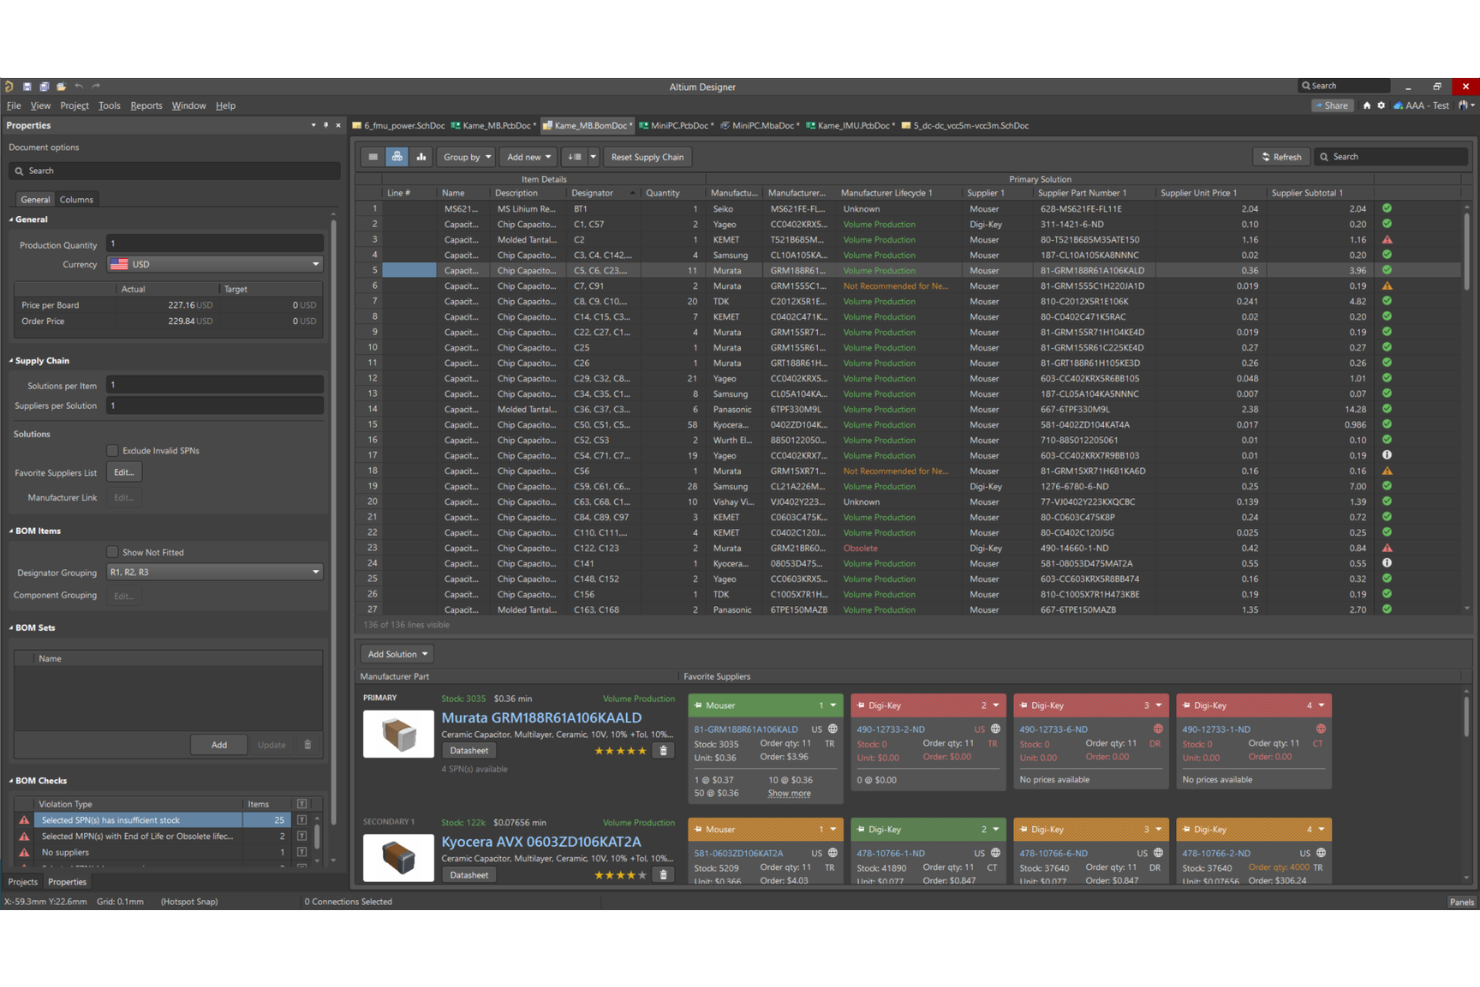The width and height of the screenshot is (1480, 987).
Task: Click the Share button
Action: click(1332, 105)
